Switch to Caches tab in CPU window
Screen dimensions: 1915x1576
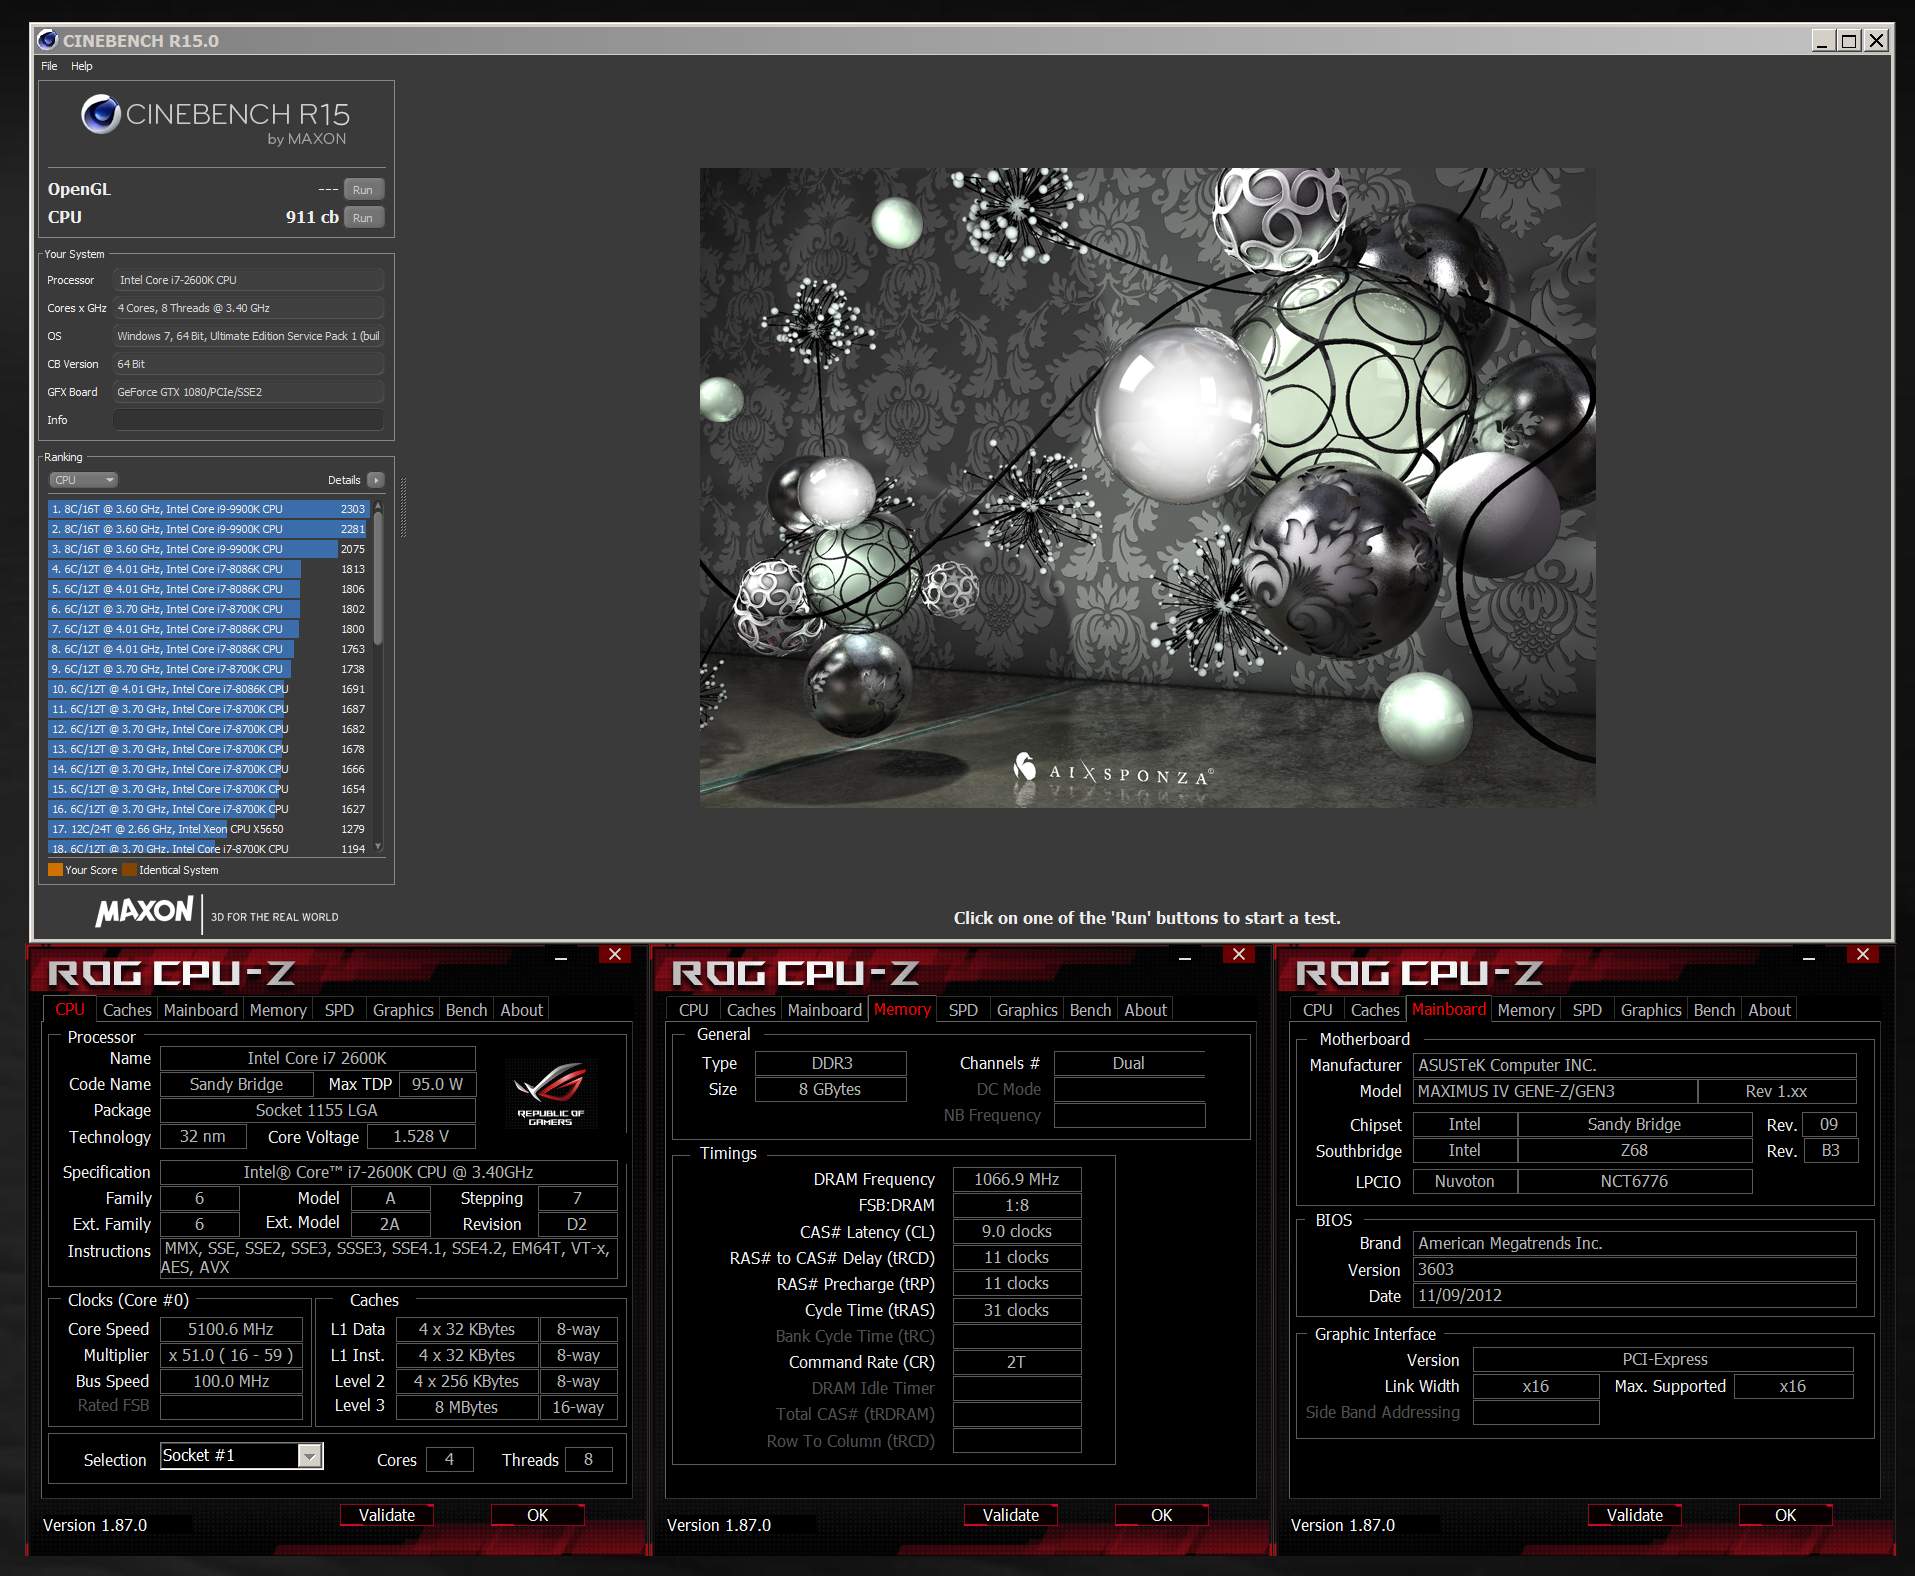pos(127,1010)
